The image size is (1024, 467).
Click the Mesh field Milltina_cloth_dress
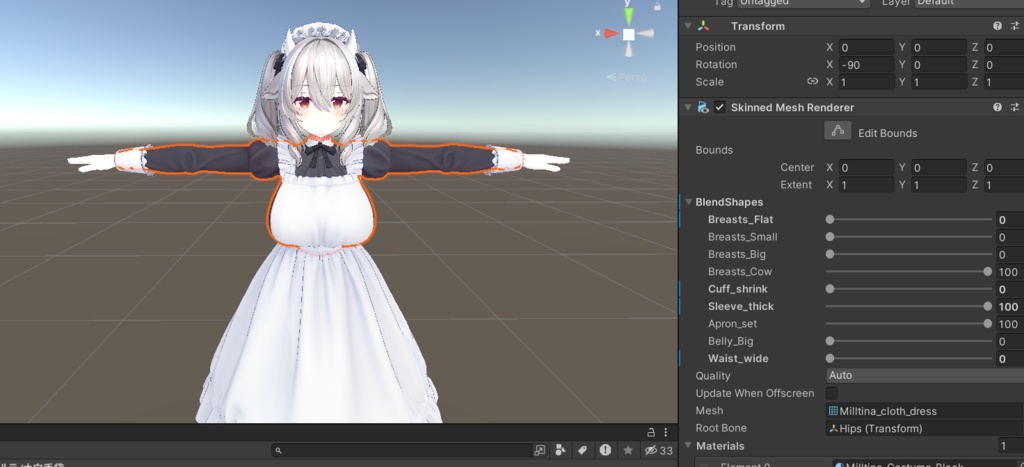pyautogui.click(x=925, y=411)
